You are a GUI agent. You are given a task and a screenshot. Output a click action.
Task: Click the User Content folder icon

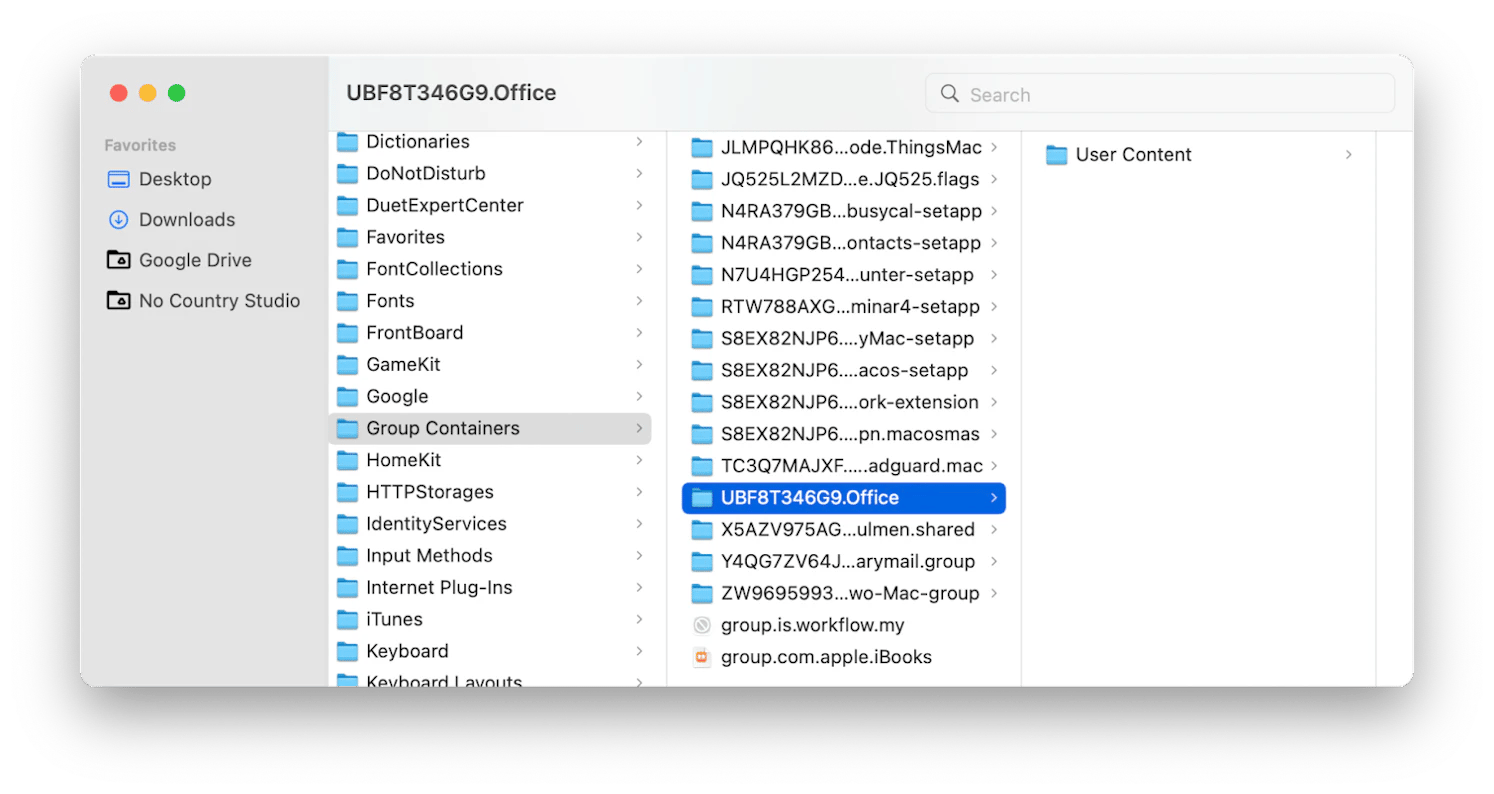[x=1056, y=155]
